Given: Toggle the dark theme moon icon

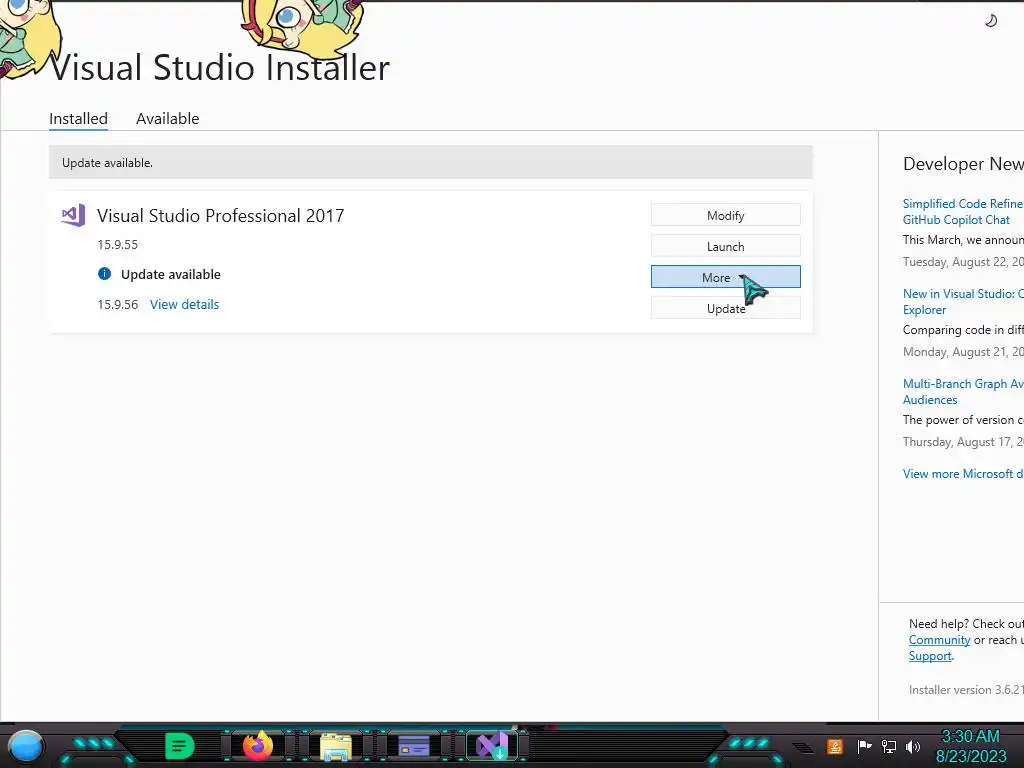Looking at the screenshot, I should pos(991,21).
